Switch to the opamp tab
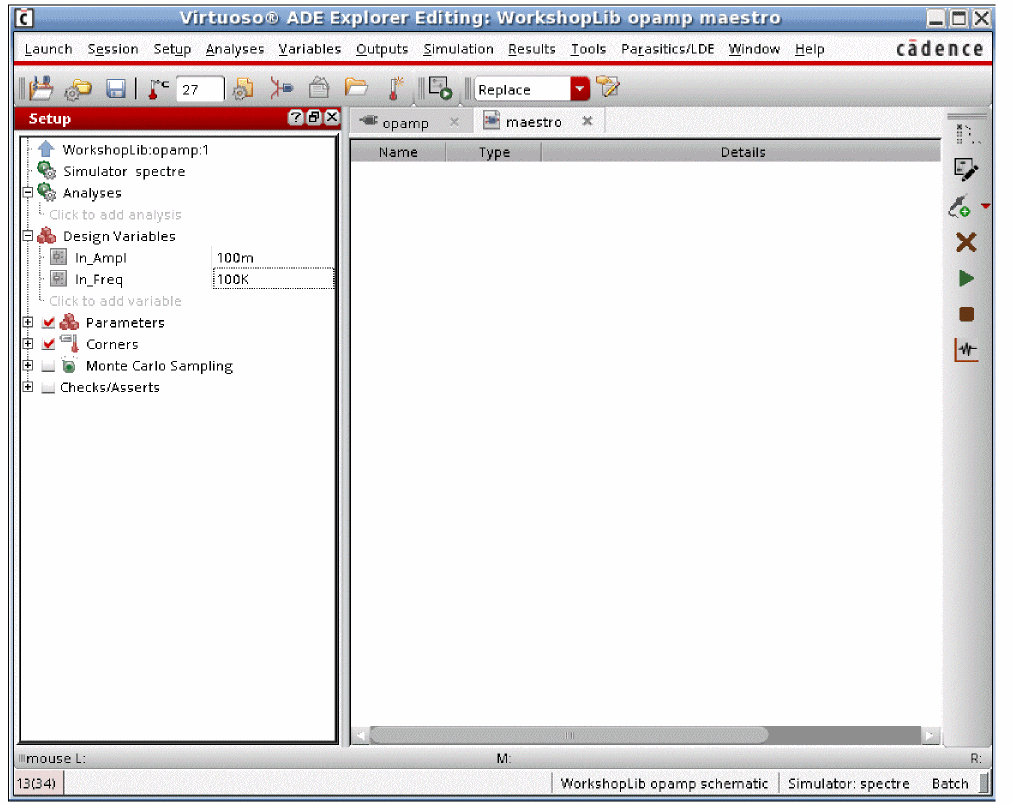The width and height of the screenshot is (1013, 805). [405, 123]
